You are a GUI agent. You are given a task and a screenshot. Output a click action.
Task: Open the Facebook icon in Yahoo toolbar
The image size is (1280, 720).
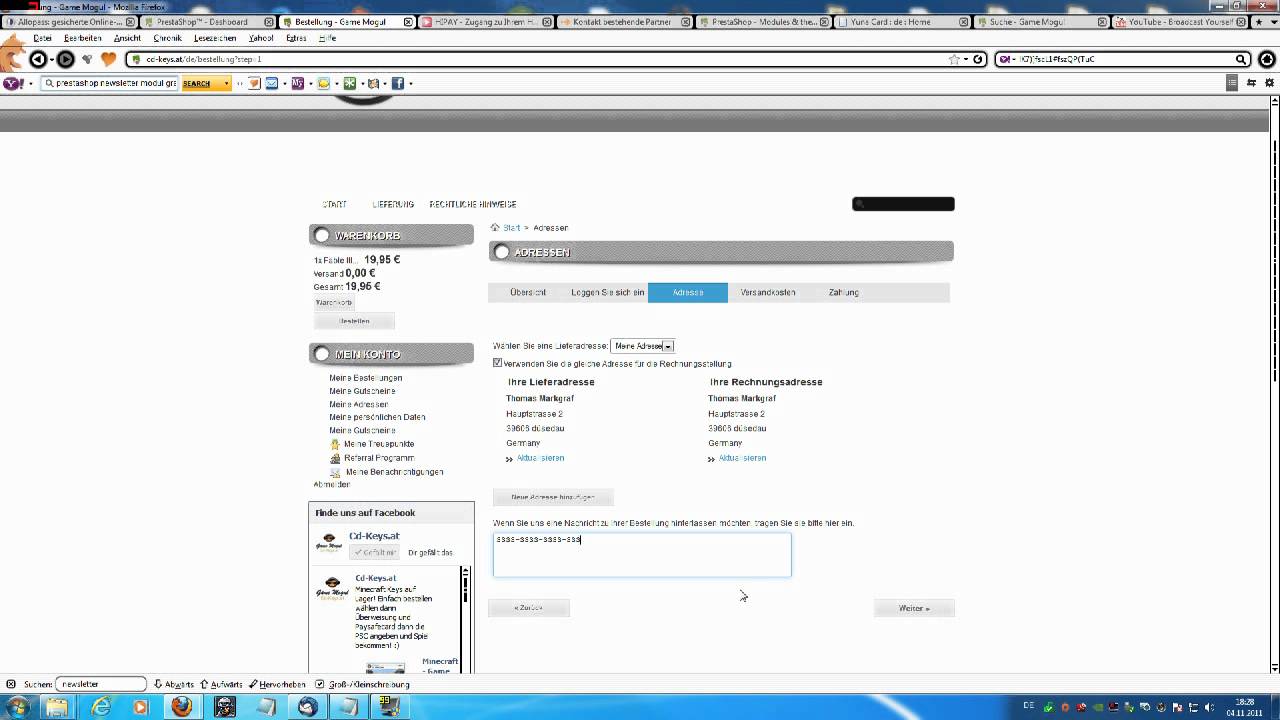click(x=397, y=83)
